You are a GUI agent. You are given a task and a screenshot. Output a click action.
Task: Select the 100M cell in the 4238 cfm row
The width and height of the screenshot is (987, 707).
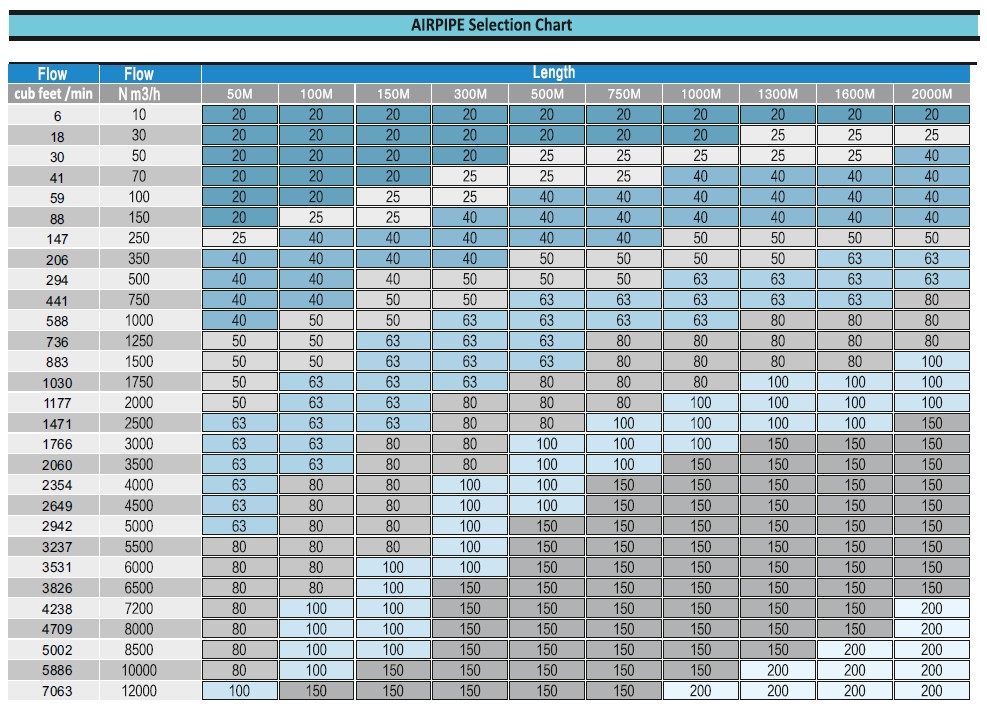pyautogui.click(x=317, y=608)
